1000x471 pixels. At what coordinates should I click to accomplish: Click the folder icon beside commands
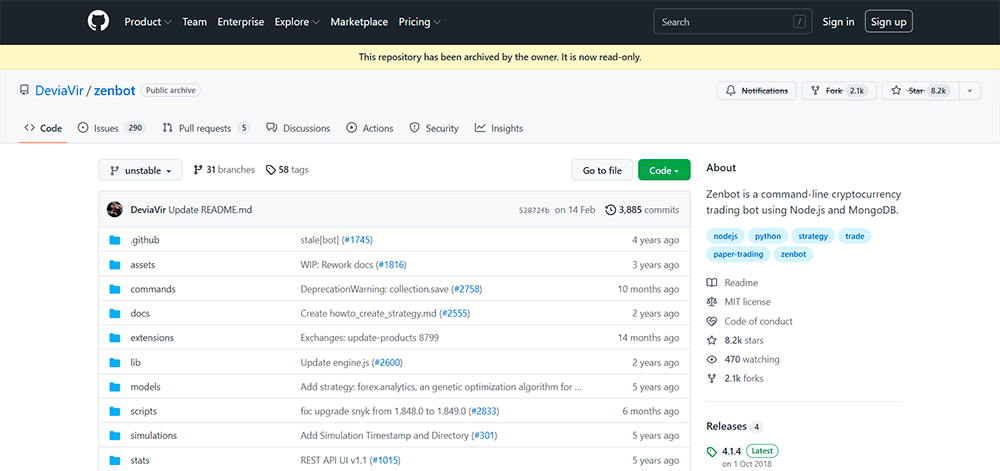coord(115,289)
